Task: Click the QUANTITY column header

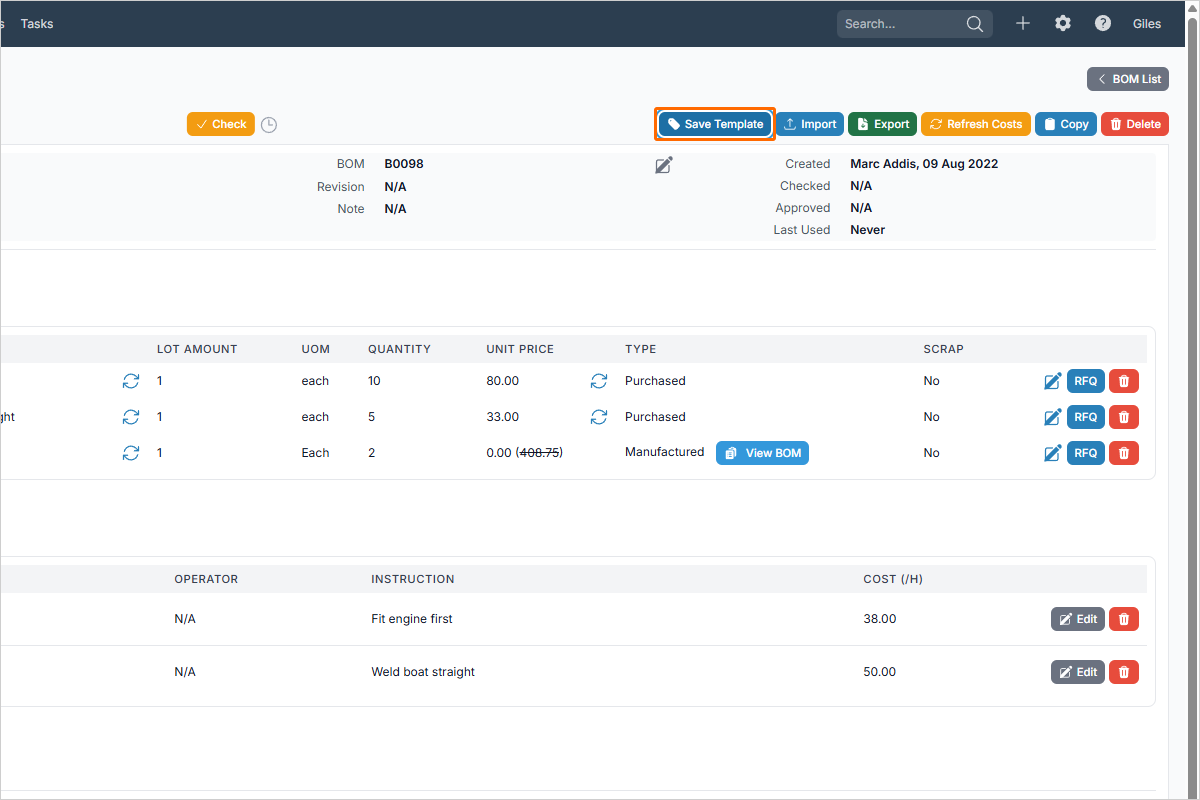Action: pyautogui.click(x=399, y=349)
